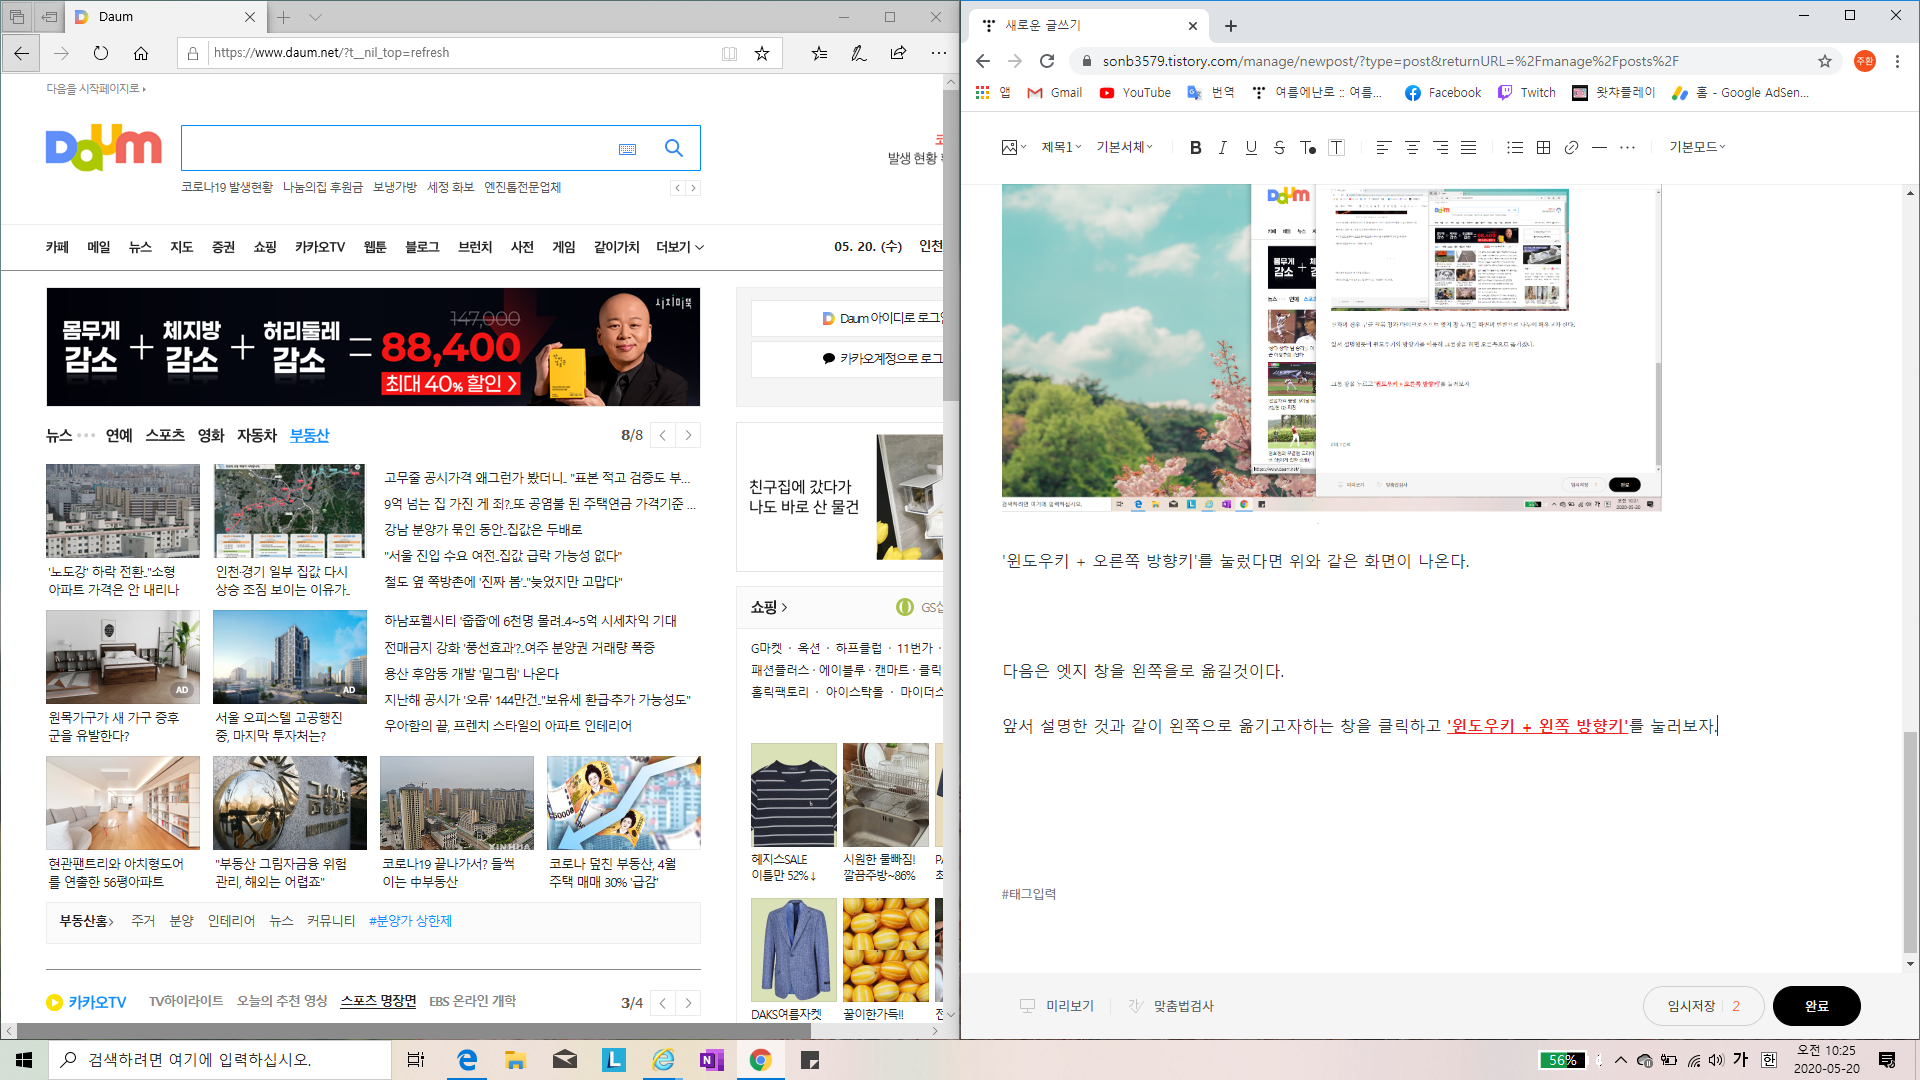The image size is (1920, 1080).
Task: Open the 기본서체 font dropdown
Action: coord(1124,147)
